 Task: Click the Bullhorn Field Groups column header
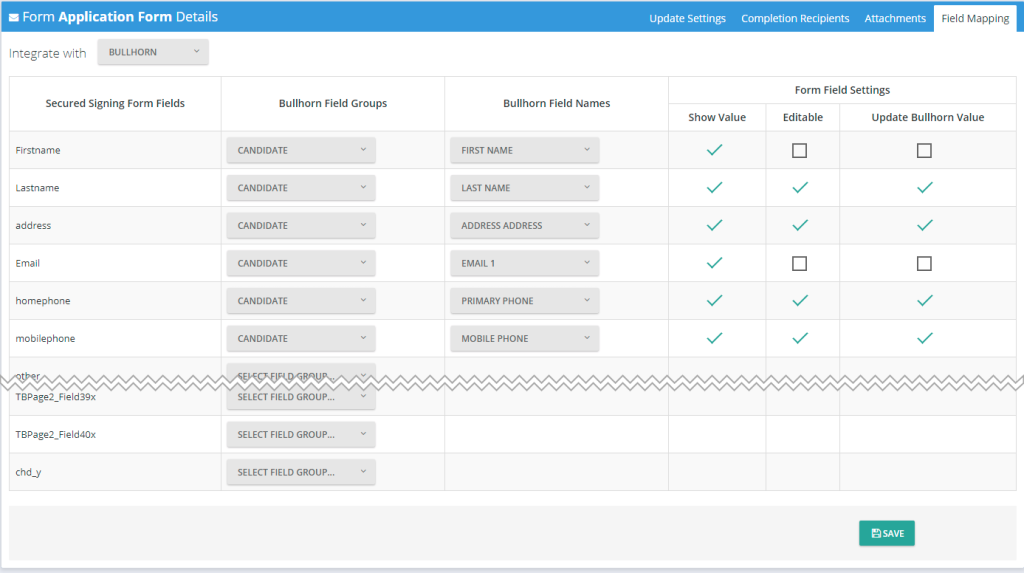(x=332, y=103)
